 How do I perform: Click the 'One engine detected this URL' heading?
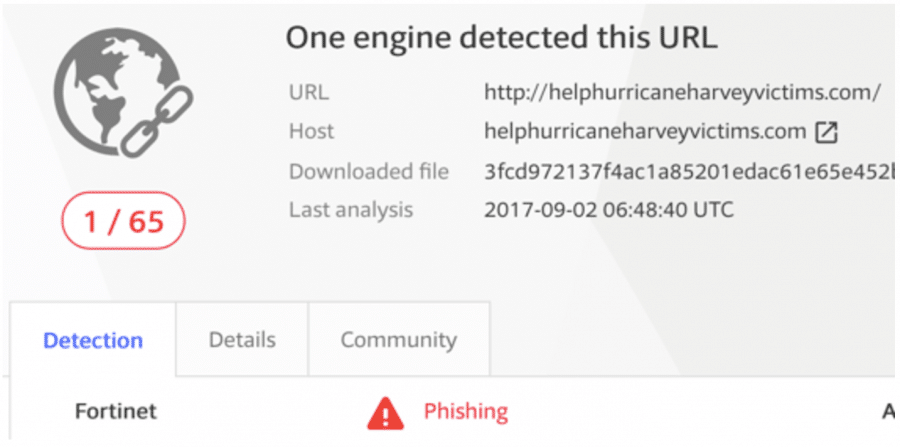pos(501,38)
